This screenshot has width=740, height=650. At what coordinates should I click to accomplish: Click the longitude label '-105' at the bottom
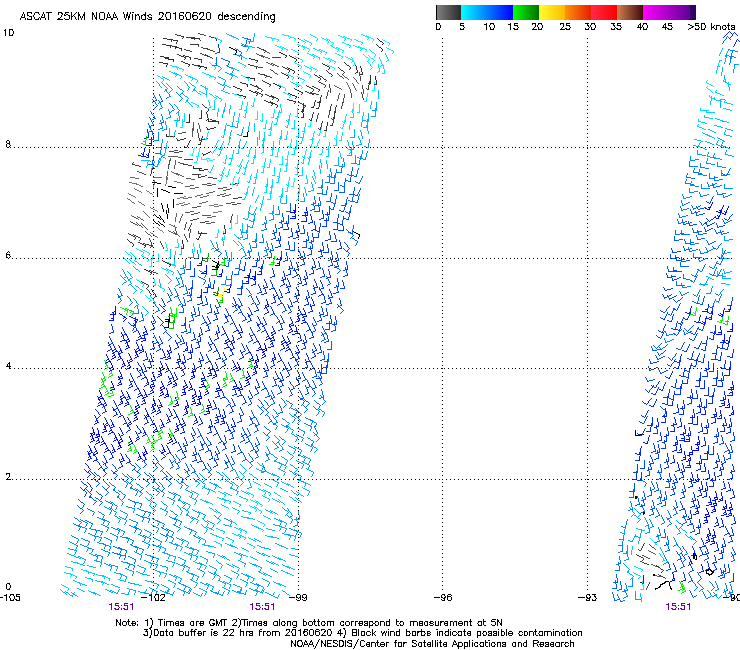(10, 598)
